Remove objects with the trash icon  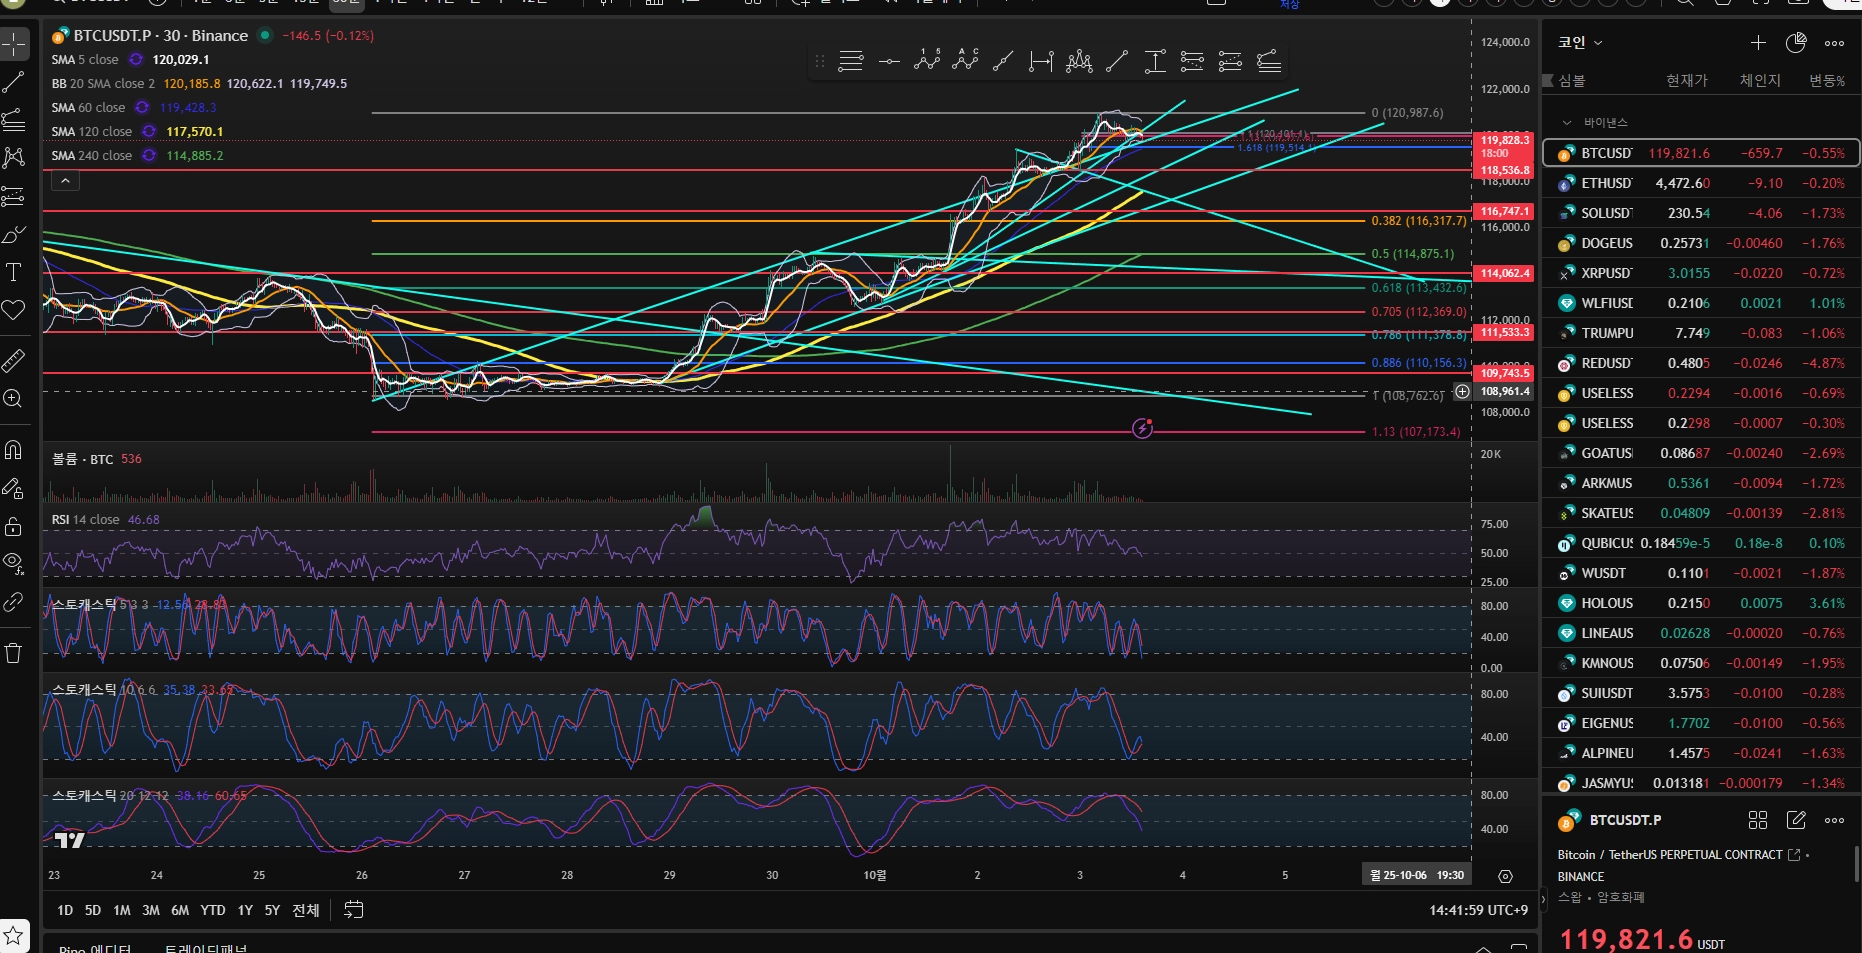(14, 653)
